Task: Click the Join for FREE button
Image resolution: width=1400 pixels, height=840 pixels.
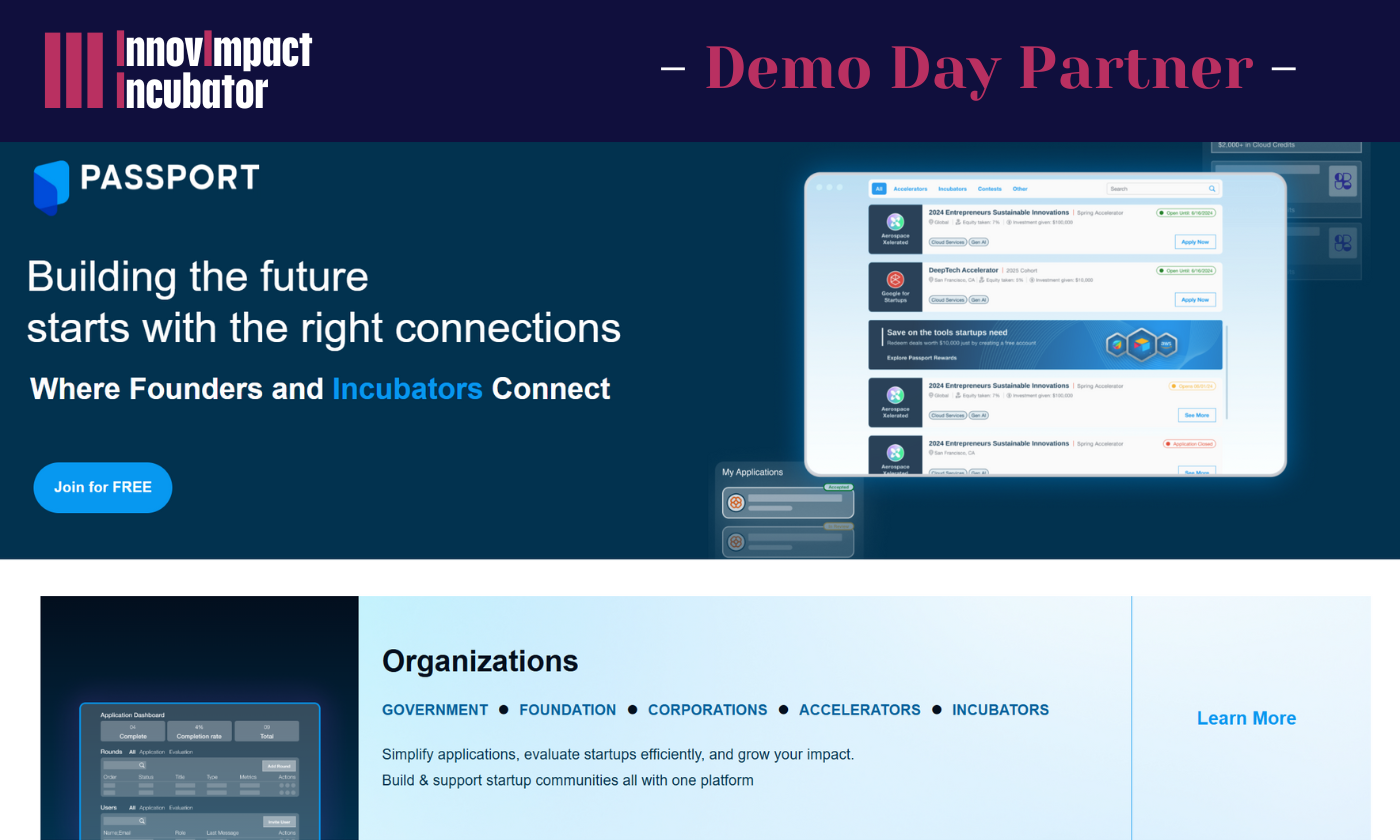Action: point(103,487)
